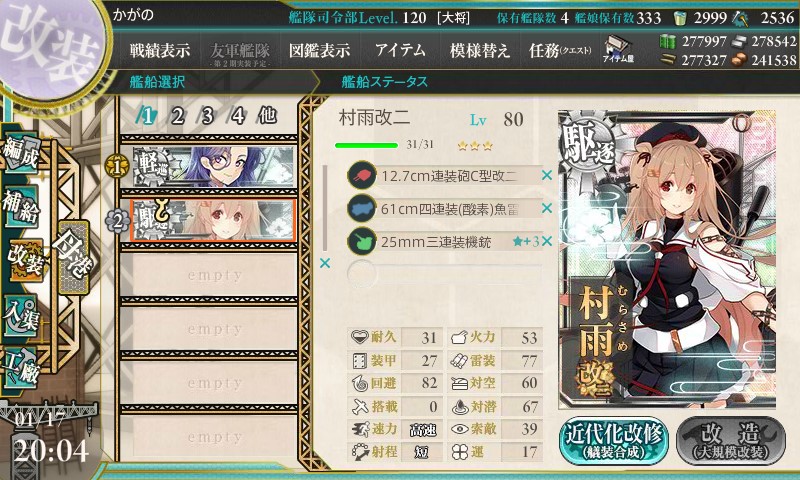Click the 近代化改修 modernization button
Screen dimensions: 800x480
coord(613,441)
